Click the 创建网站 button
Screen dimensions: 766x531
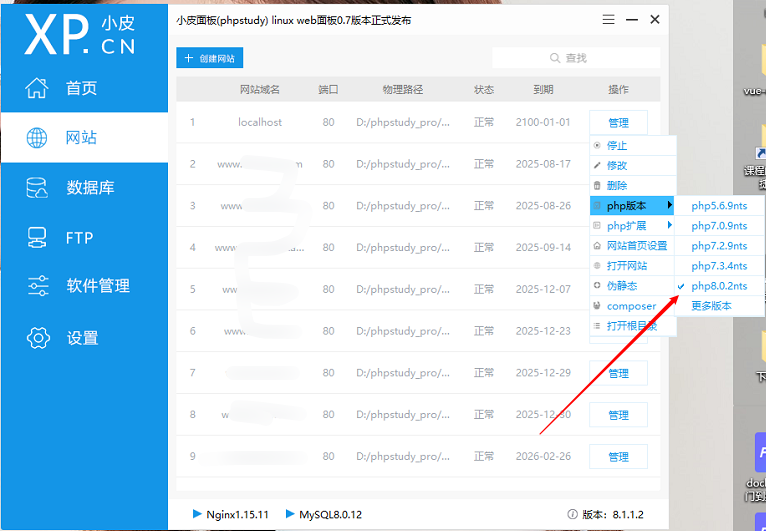tap(210, 58)
